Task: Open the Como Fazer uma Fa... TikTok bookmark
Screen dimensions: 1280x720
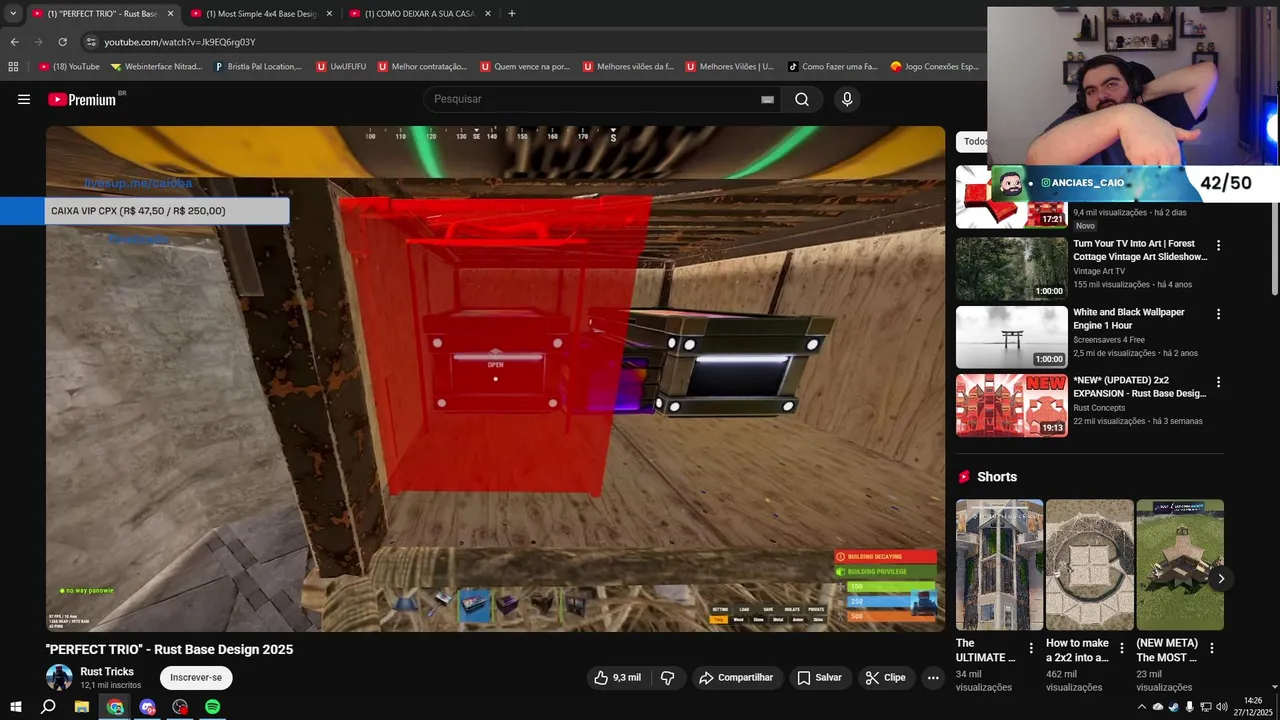Action: point(832,66)
